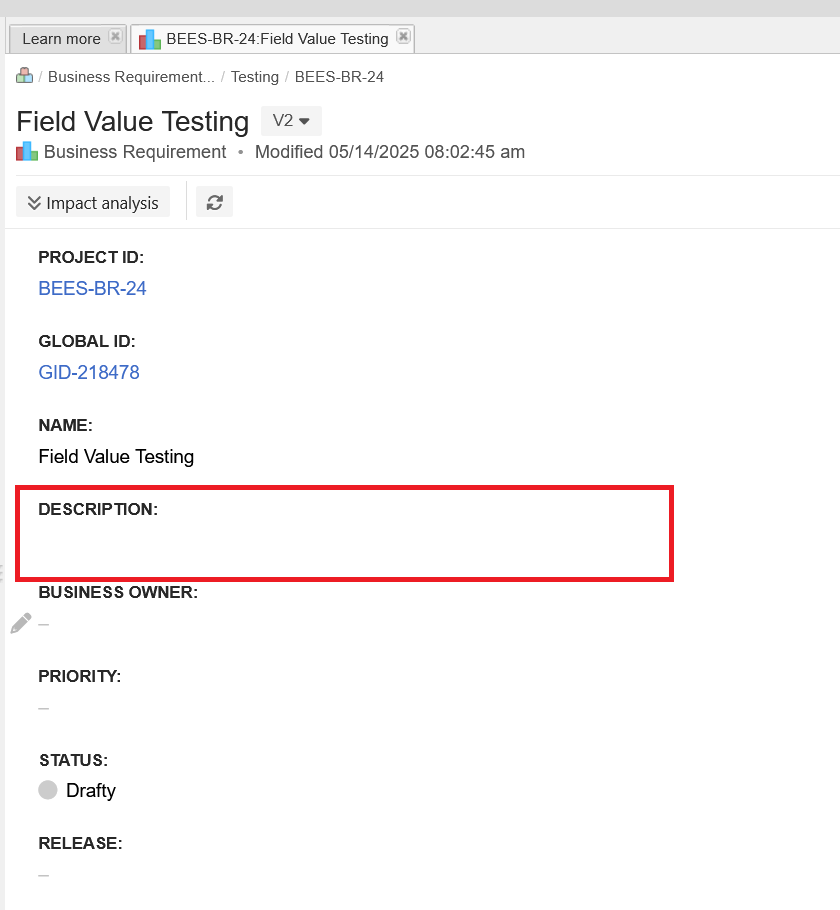This screenshot has height=910, width=840.
Task: Close the Learn more tab
Action: (x=116, y=37)
